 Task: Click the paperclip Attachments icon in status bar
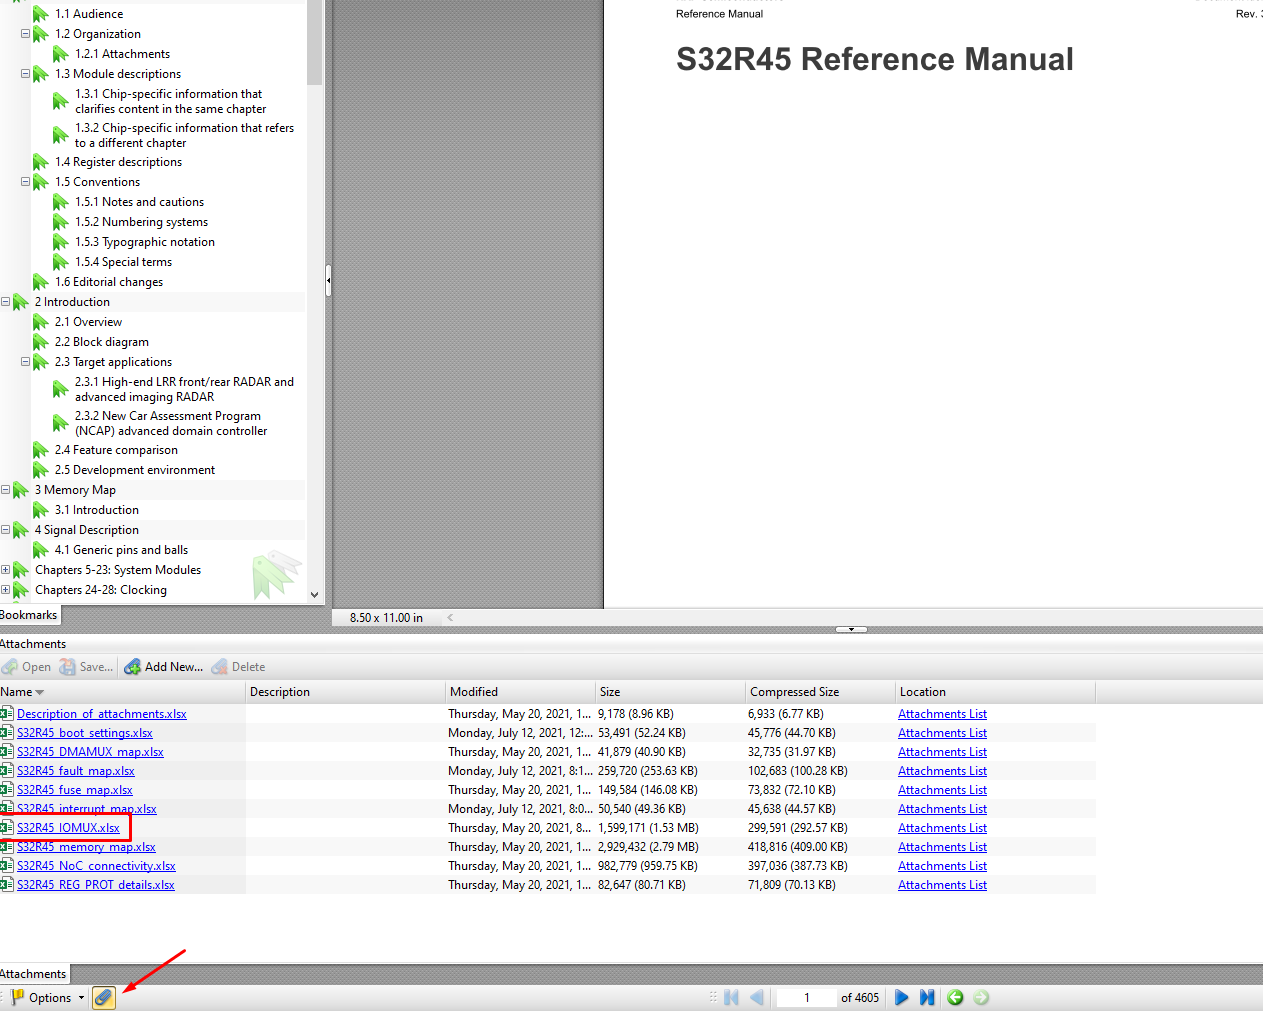103,997
